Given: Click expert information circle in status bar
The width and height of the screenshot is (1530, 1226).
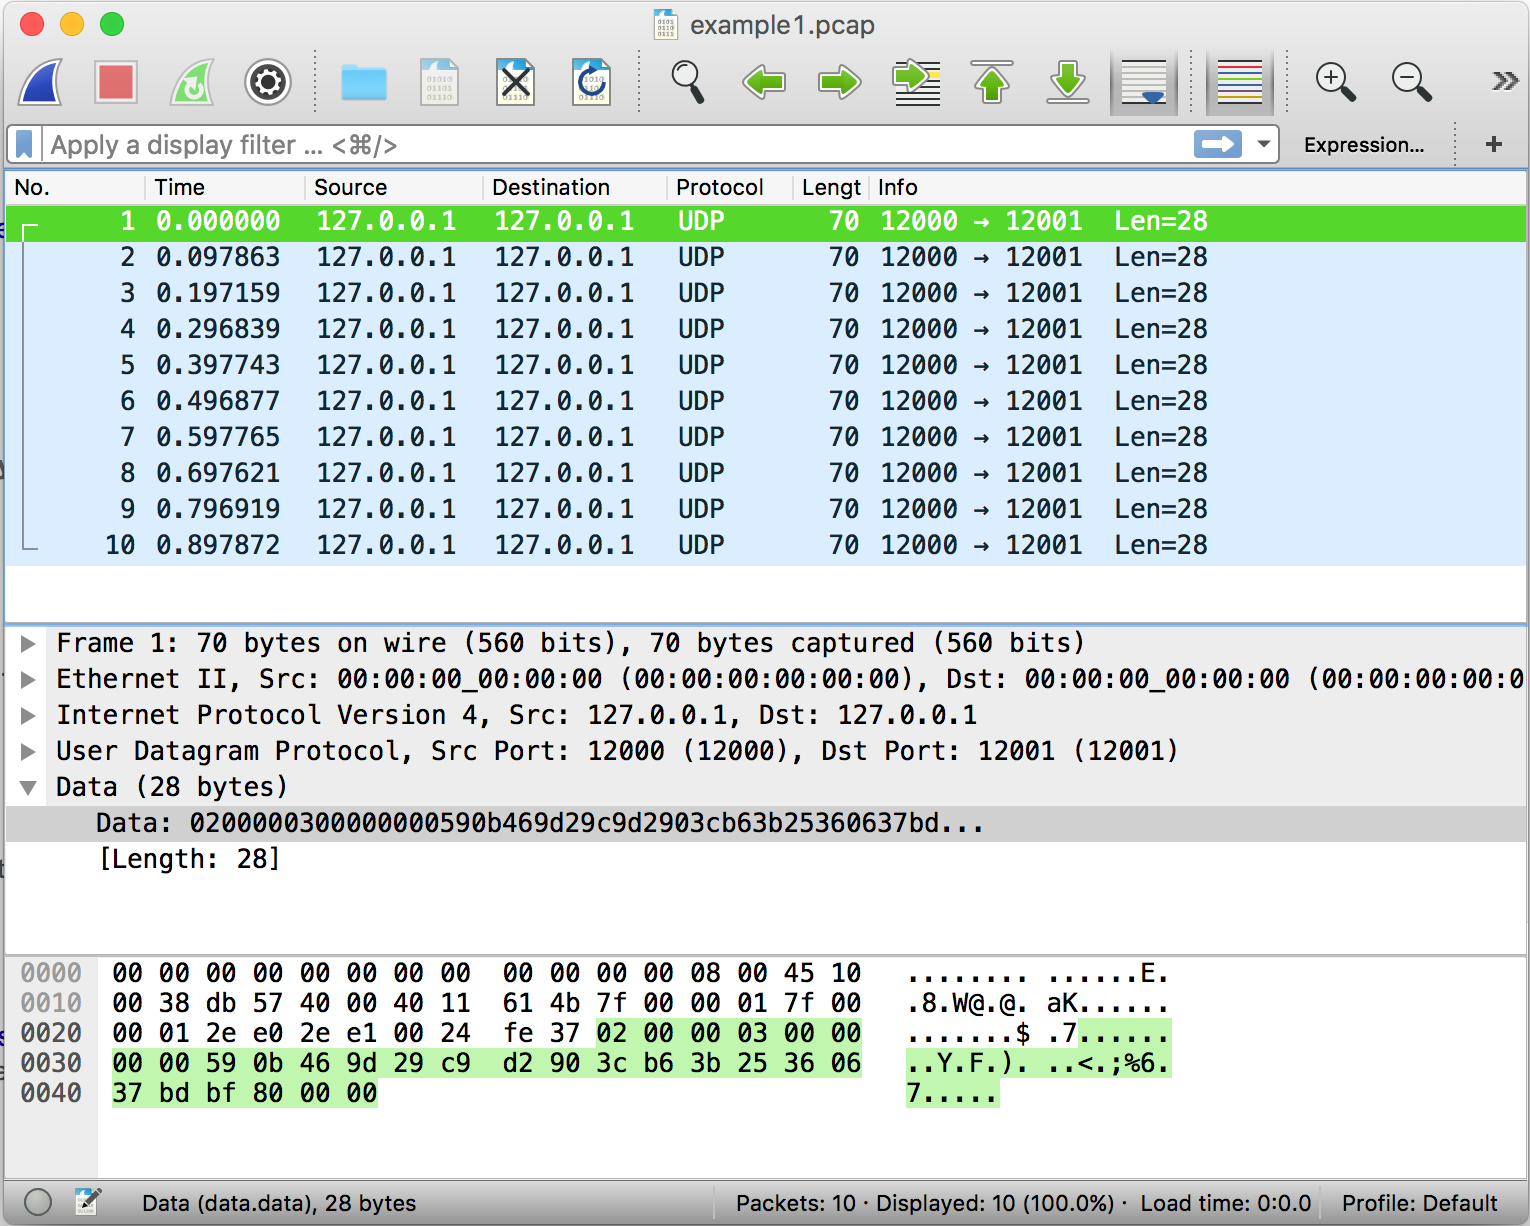Looking at the screenshot, I should point(38,1202).
